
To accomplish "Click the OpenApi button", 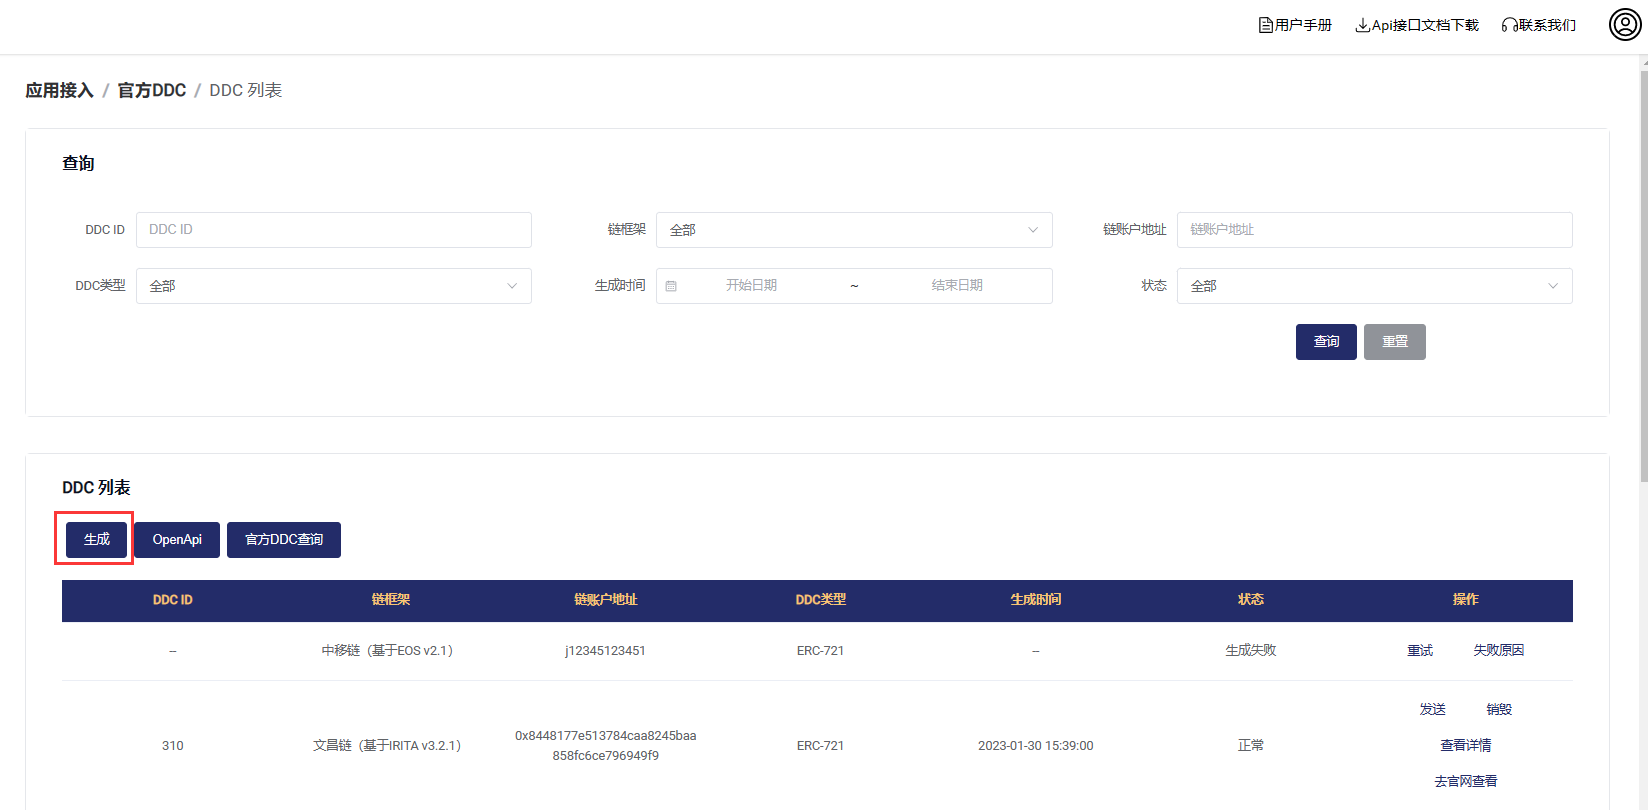I will click(177, 540).
